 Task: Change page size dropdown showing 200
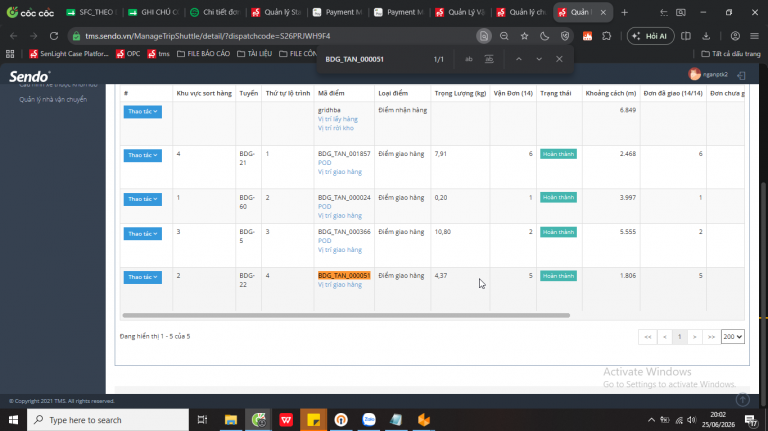[733, 336]
